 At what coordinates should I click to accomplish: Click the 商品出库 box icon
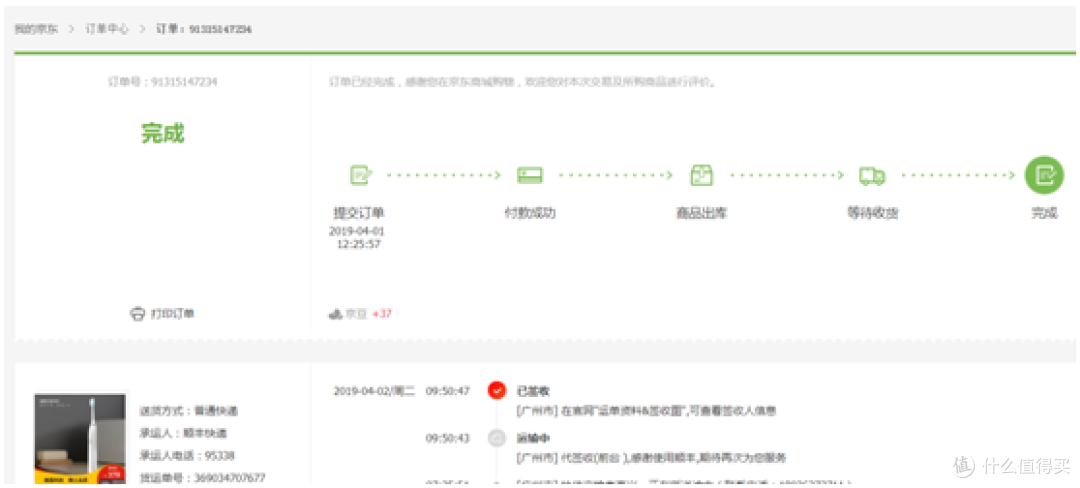pyautogui.click(x=701, y=176)
